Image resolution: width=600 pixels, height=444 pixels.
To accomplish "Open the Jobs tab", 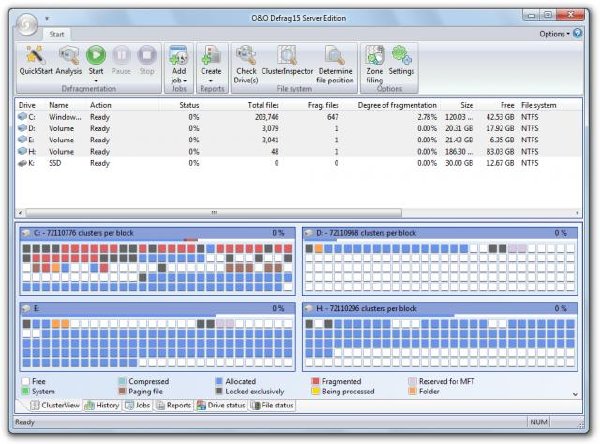I will (137, 405).
